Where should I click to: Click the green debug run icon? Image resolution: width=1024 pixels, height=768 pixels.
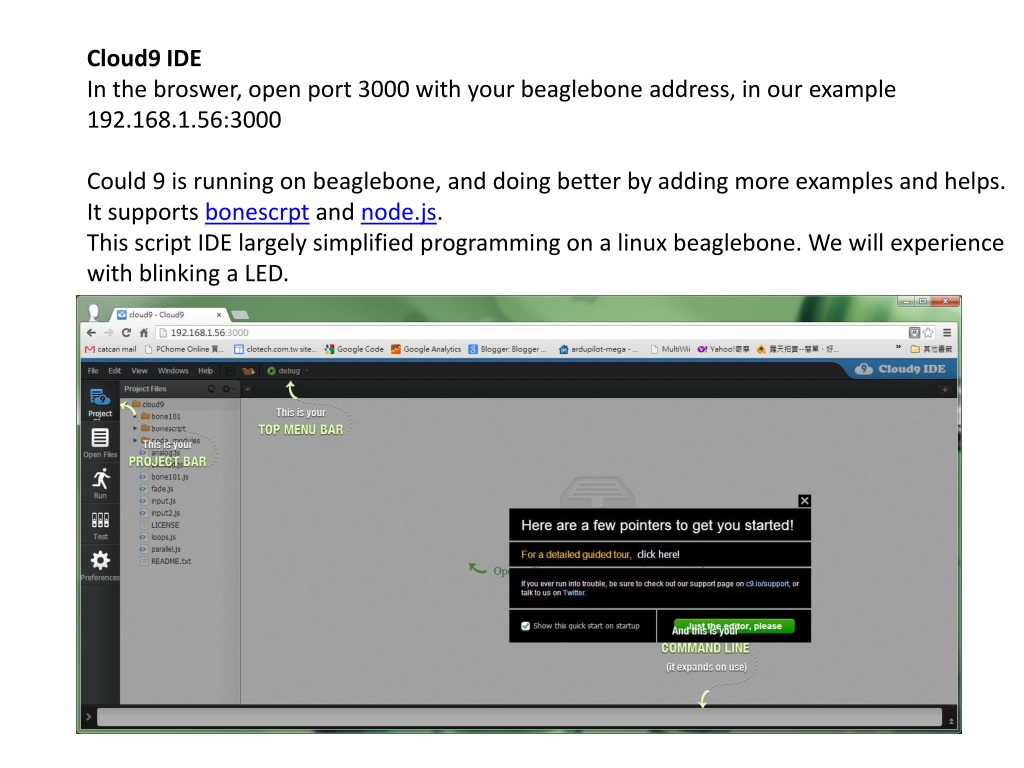(x=271, y=371)
